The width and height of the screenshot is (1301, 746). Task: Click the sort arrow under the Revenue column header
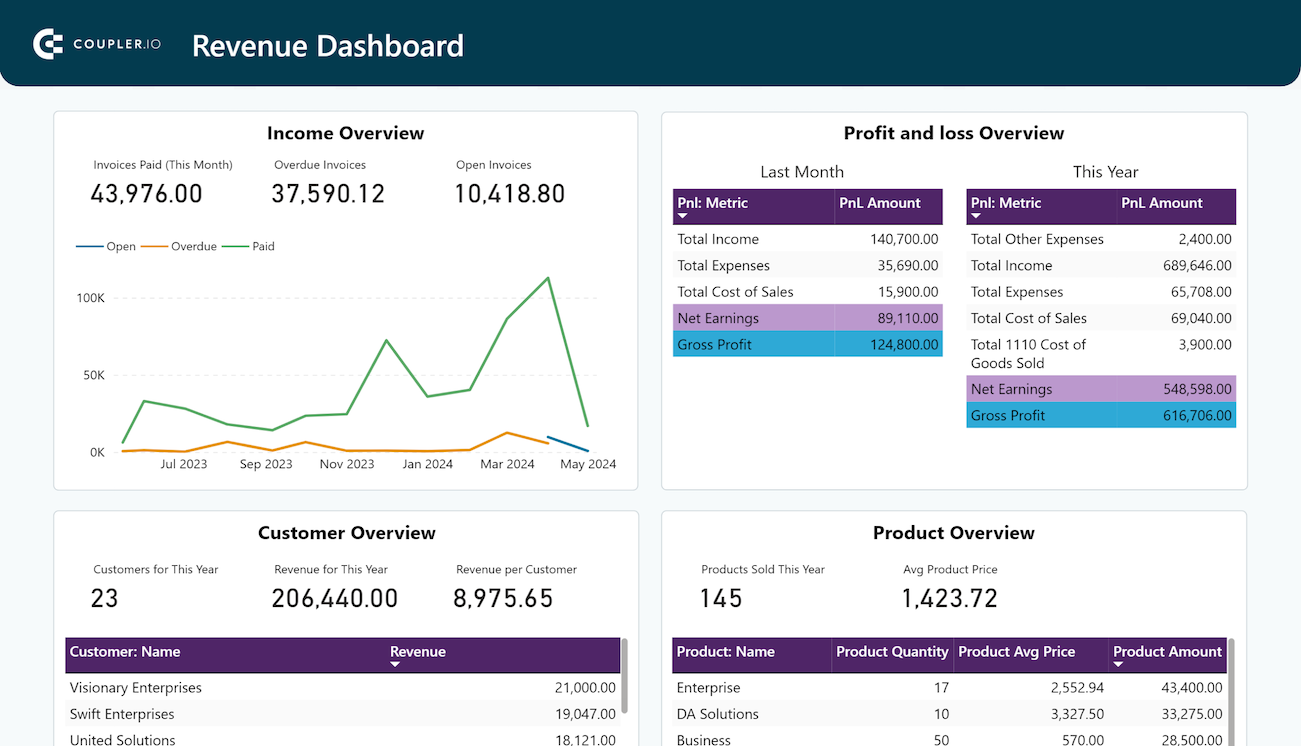tap(395, 665)
